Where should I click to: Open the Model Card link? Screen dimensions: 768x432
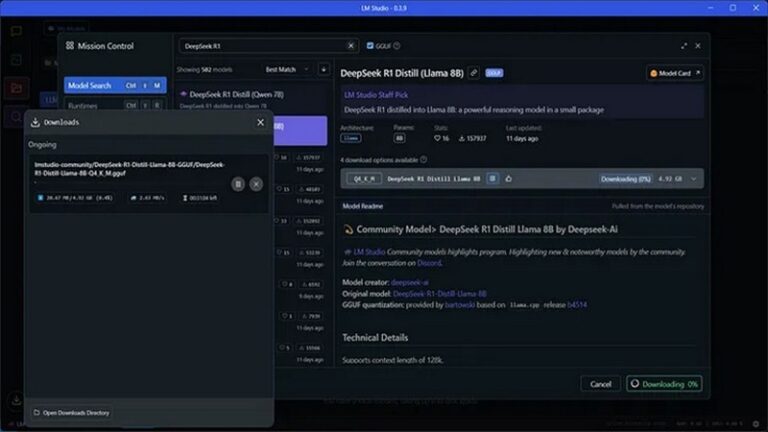coord(677,73)
